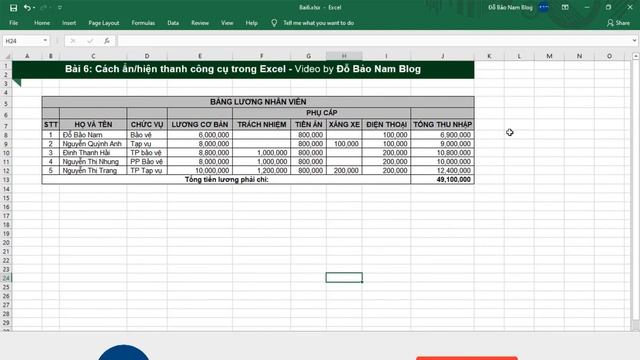Click the selected cell H24
Image resolution: width=640 pixels, height=360 pixels.
pos(344,278)
